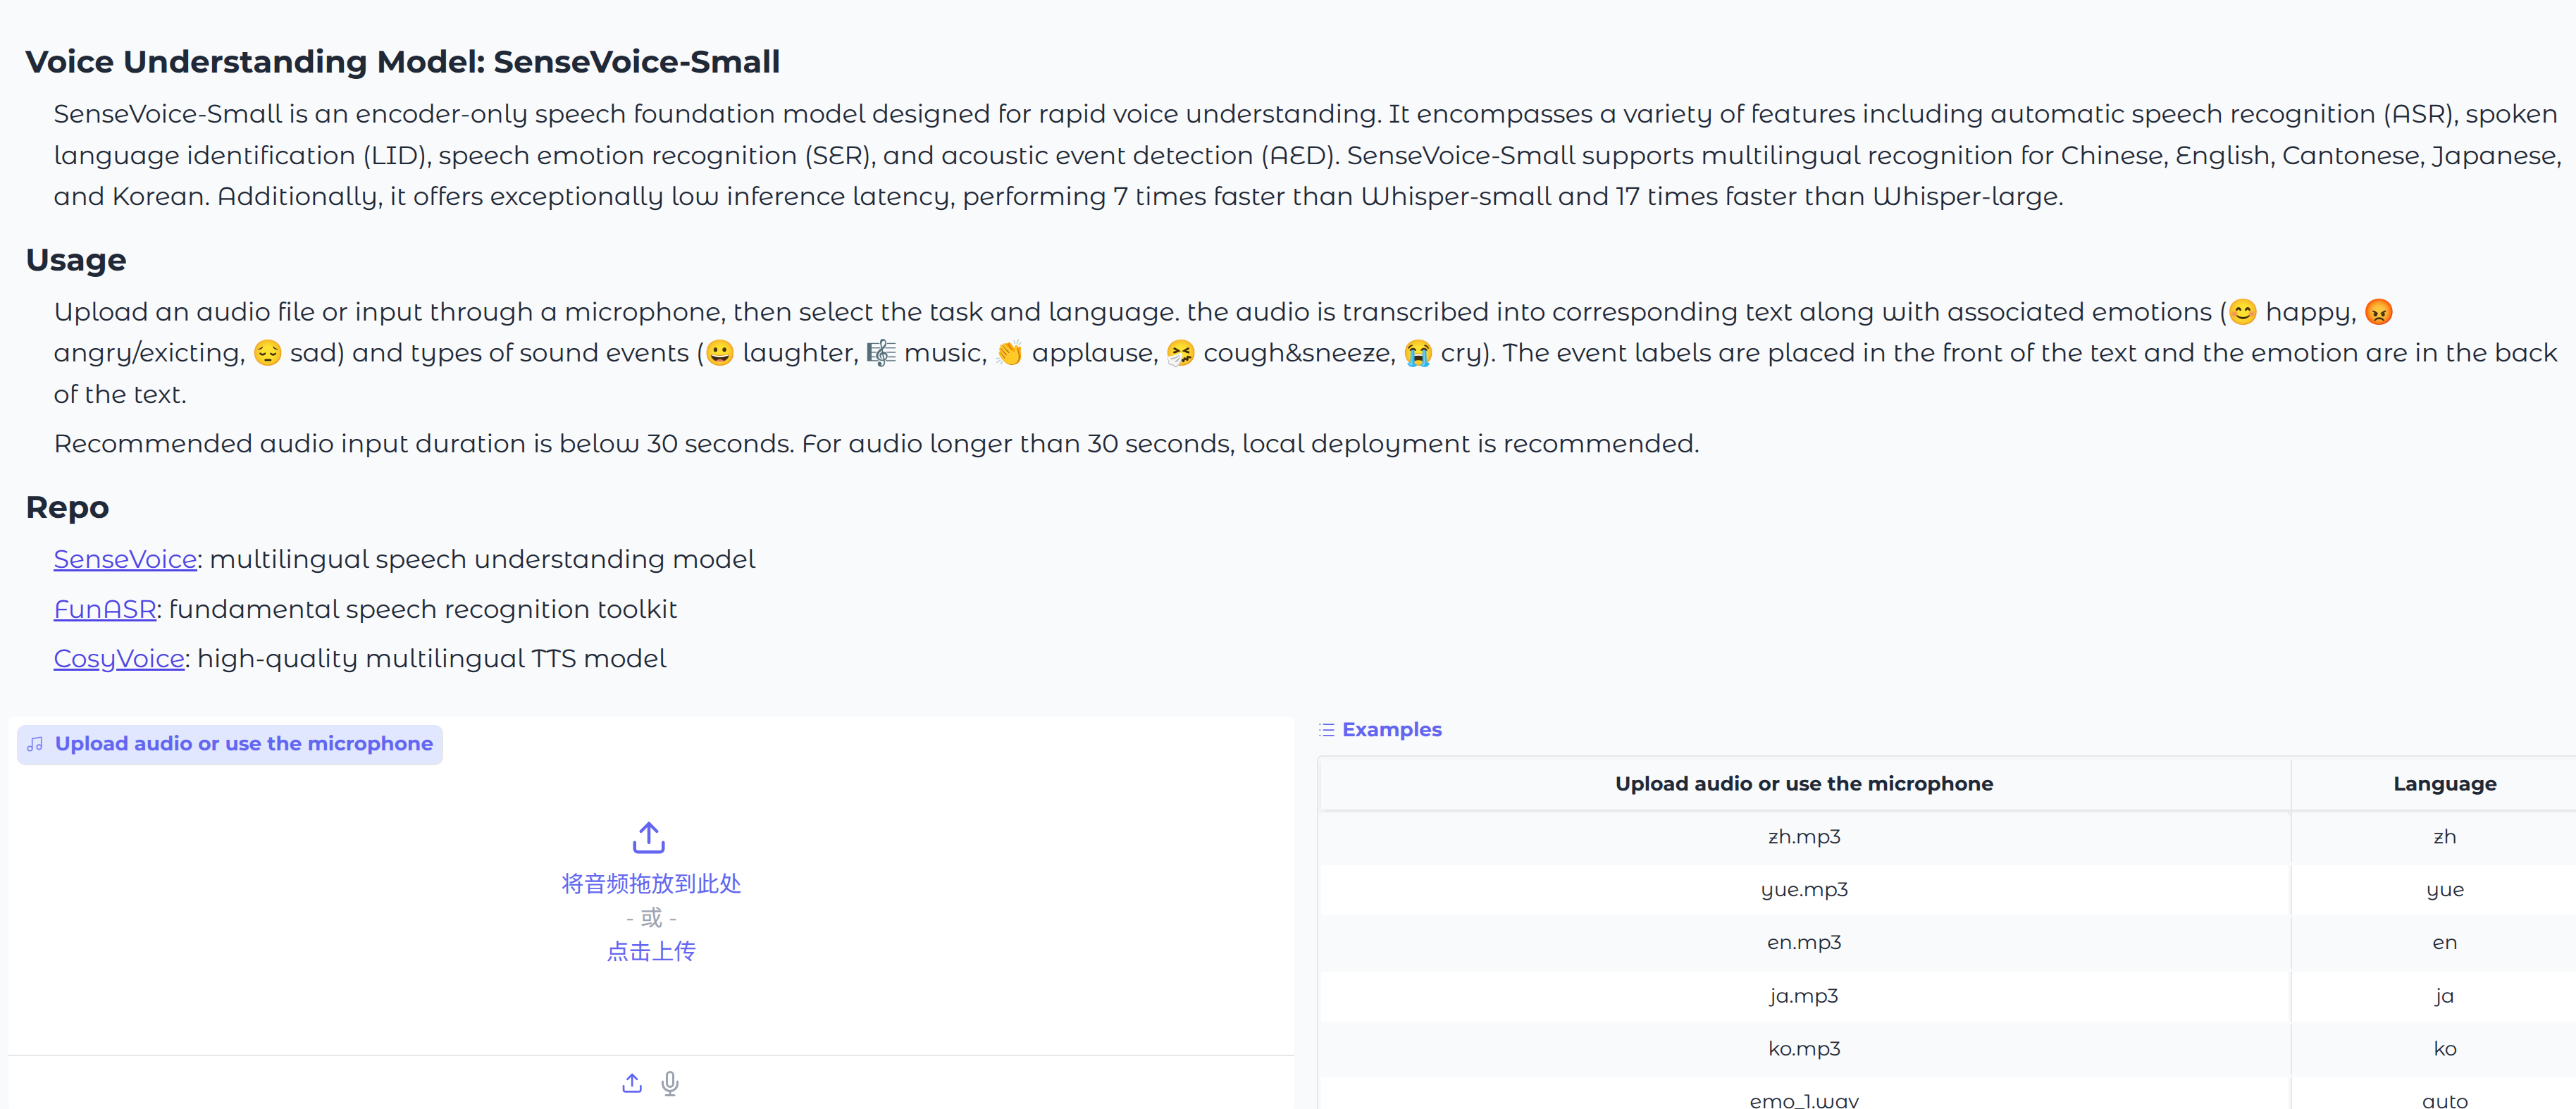Click the music note icon in audio label
Image resolution: width=2576 pixels, height=1109 pixels.
point(35,744)
